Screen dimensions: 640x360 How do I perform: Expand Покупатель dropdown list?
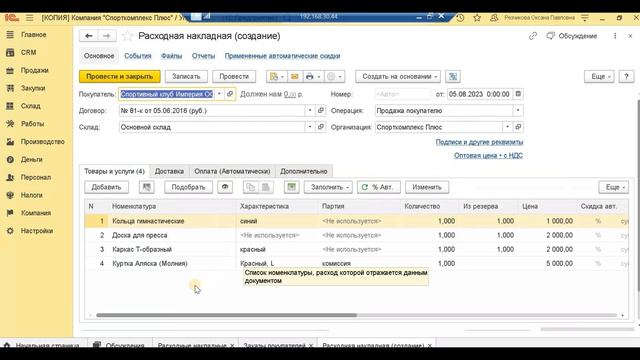click(x=219, y=94)
